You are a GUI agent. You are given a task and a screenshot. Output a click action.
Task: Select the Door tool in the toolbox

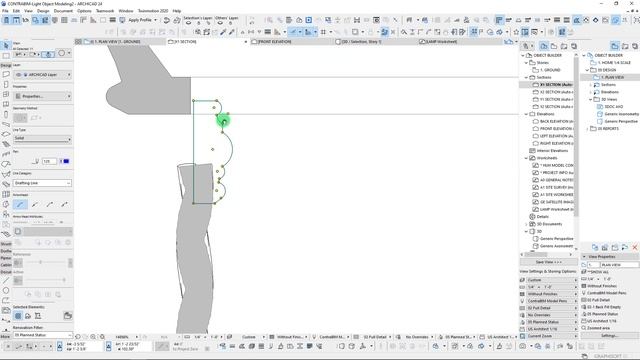point(6,84)
